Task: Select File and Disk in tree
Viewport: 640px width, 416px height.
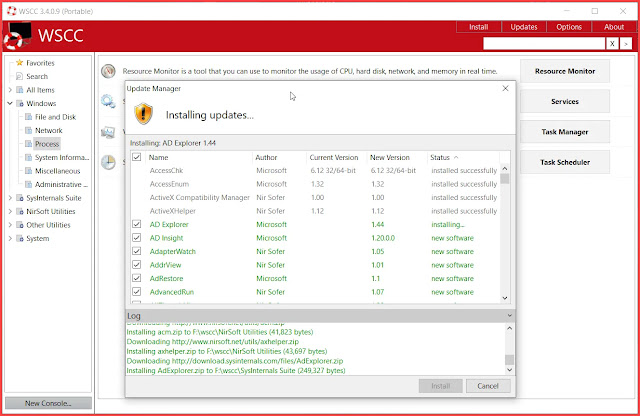Action: point(55,117)
